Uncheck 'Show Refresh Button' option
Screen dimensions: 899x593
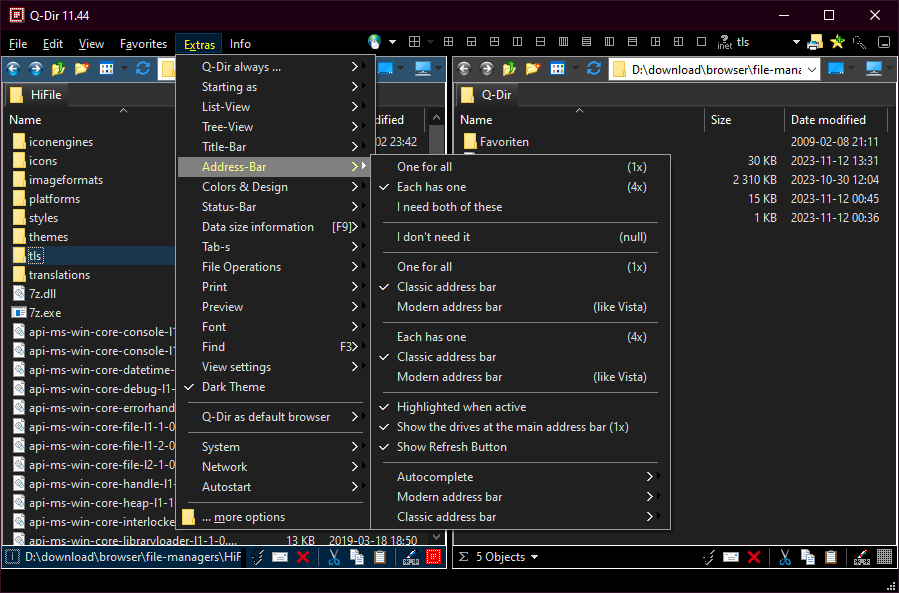(x=451, y=447)
